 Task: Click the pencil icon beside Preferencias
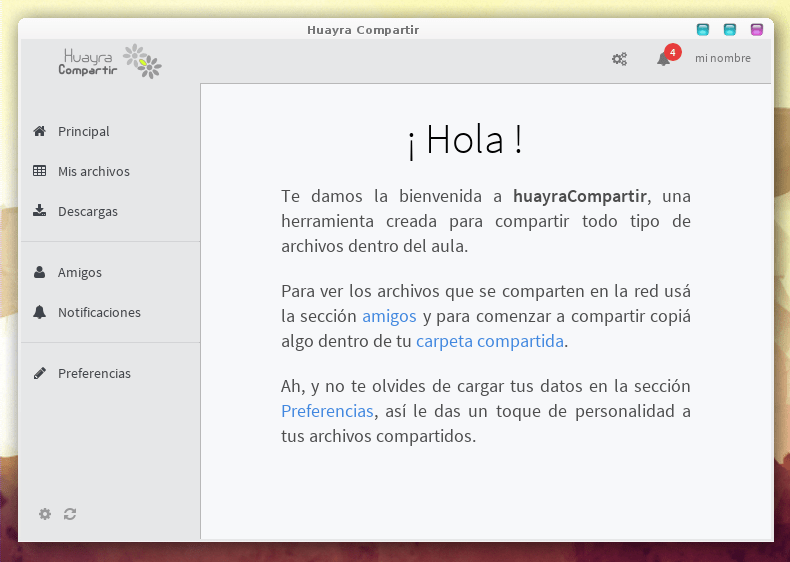click(x=39, y=373)
